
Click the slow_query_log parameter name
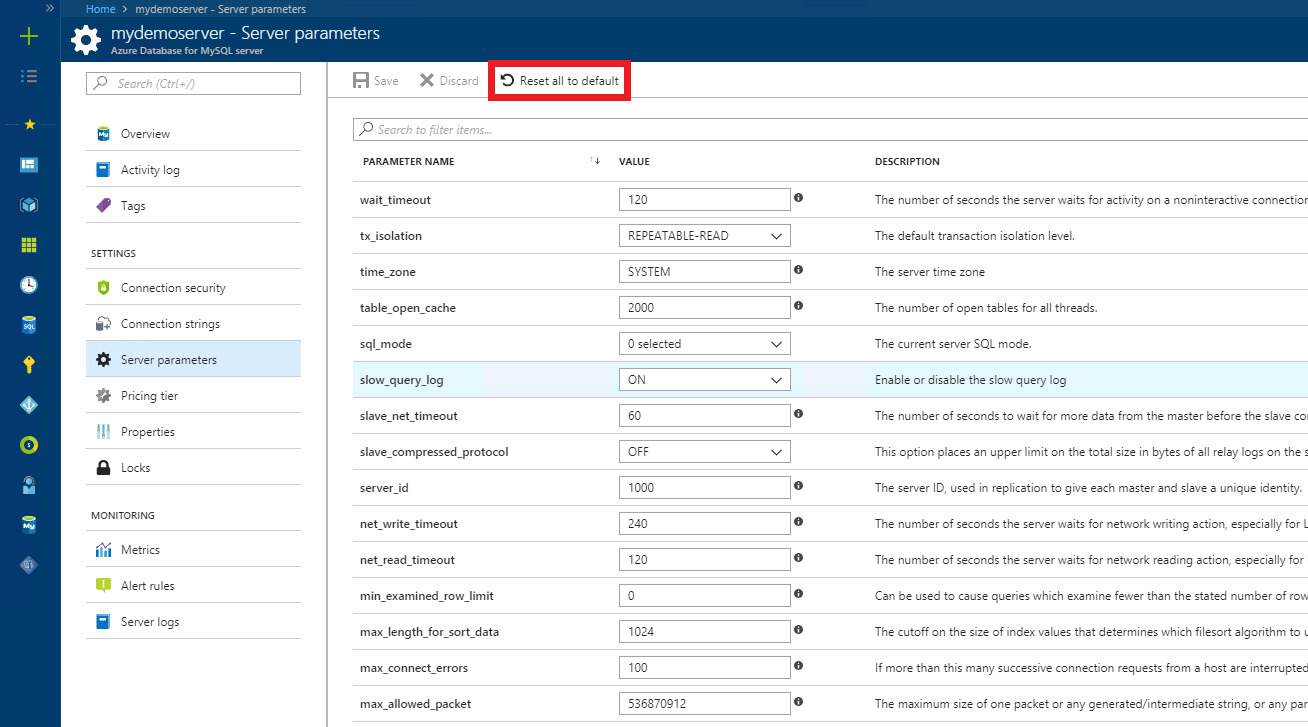click(x=402, y=380)
